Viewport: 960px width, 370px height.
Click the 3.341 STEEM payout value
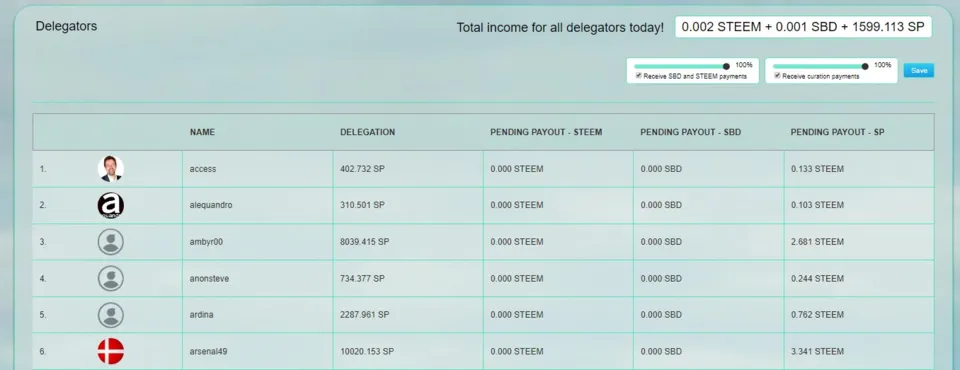click(x=817, y=352)
